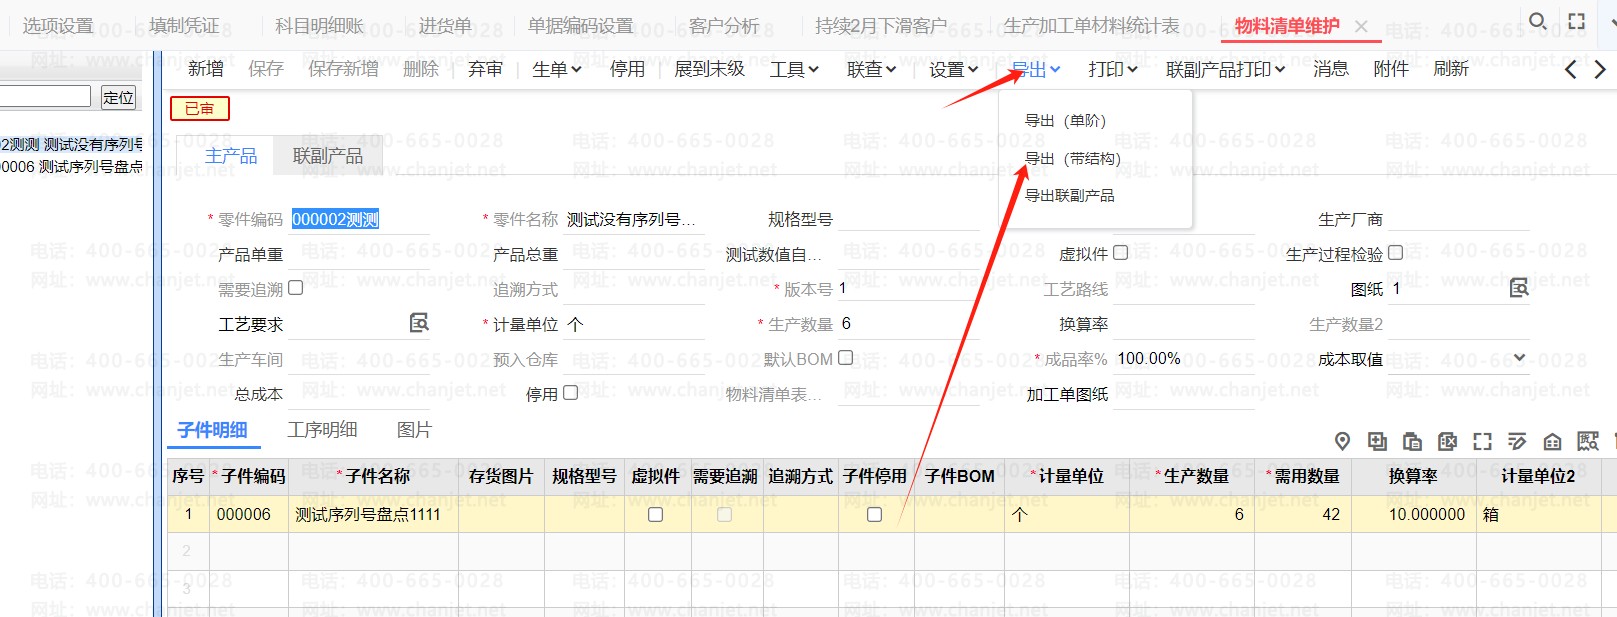Click the warehouse icon above the detail grid
Image resolution: width=1617 pixels, height=617 pixels.
1552,441
